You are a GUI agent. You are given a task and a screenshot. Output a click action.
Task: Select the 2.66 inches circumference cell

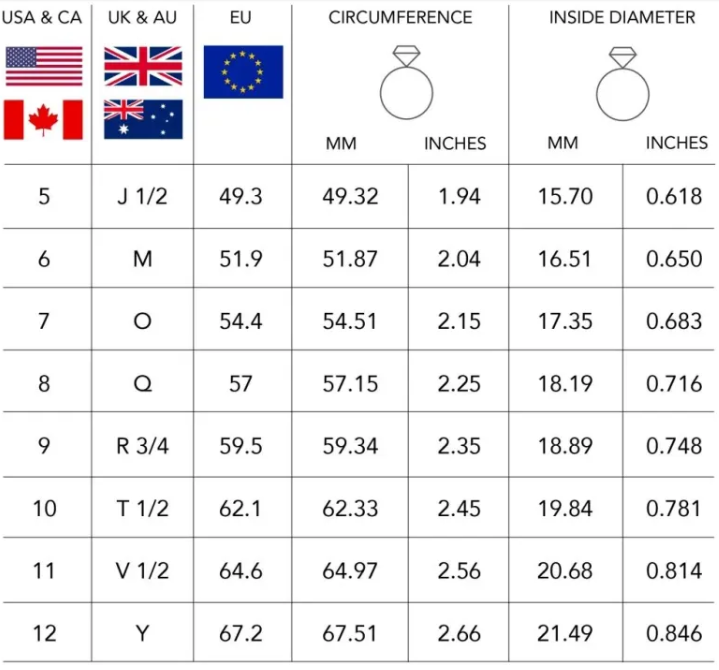pyautogui.click(x=459, y=634)
